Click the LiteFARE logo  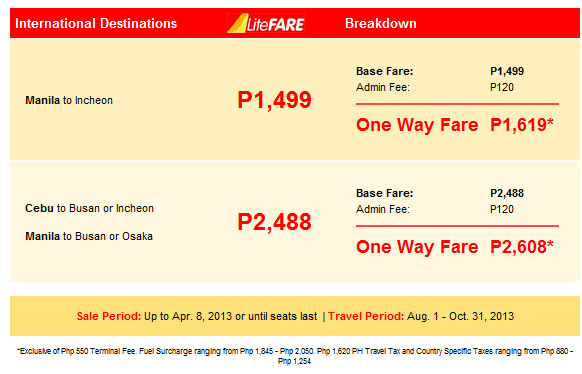(266, 23)
